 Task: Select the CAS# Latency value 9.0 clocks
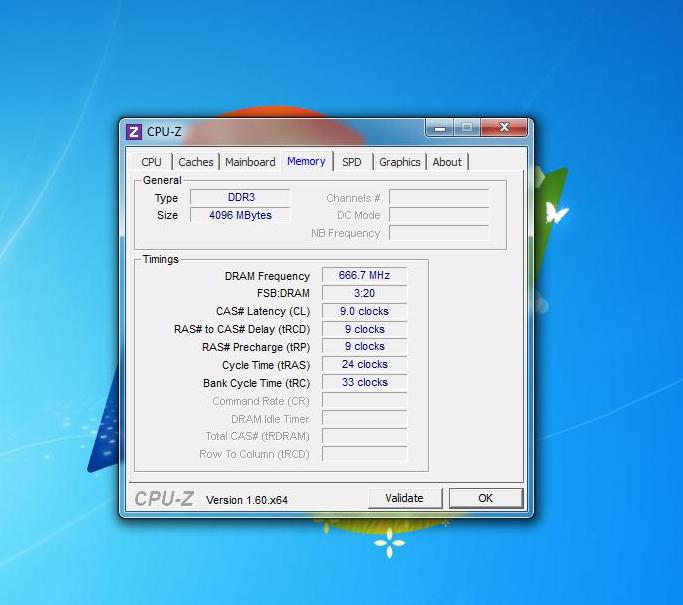pyautogui.click(x=364, y=311)
